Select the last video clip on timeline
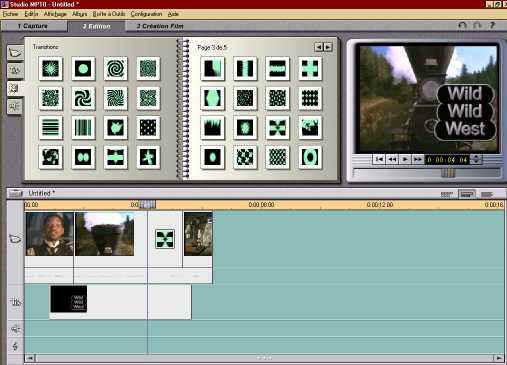The image size is (507, 365). point(198,234)
